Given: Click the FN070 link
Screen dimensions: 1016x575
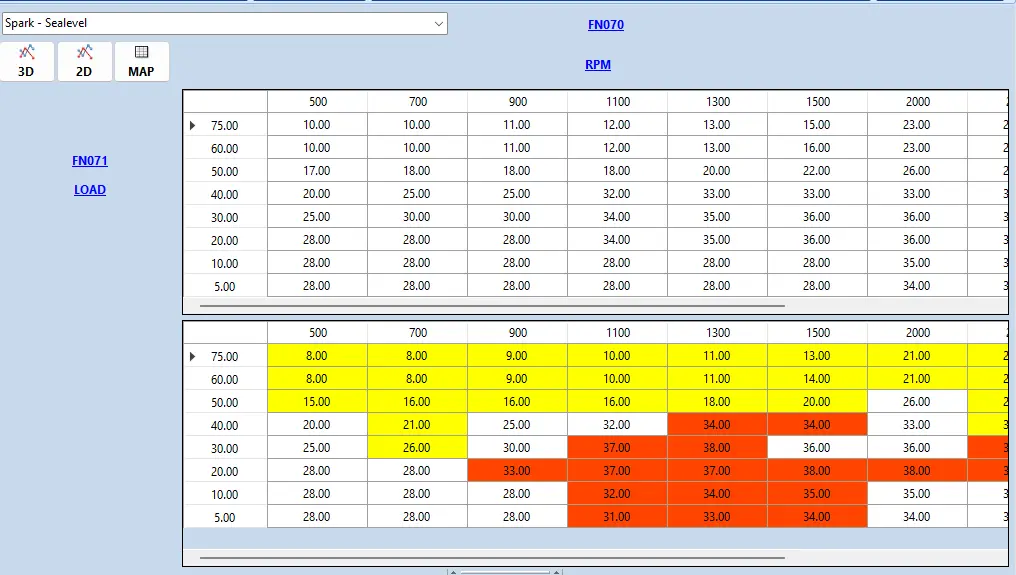Looking at the screenshot, I should pyautogui.click(x=606, y=25).
